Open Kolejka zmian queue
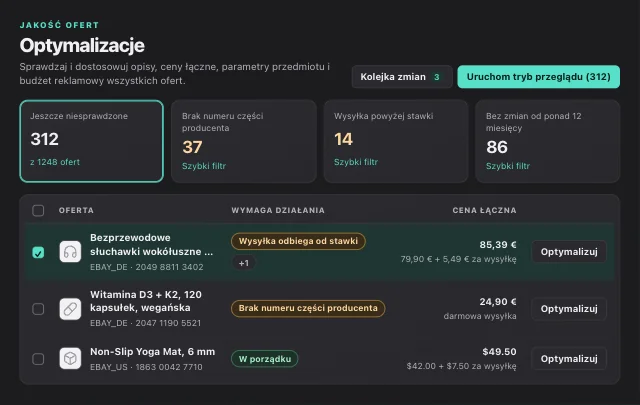 point(402,77)
